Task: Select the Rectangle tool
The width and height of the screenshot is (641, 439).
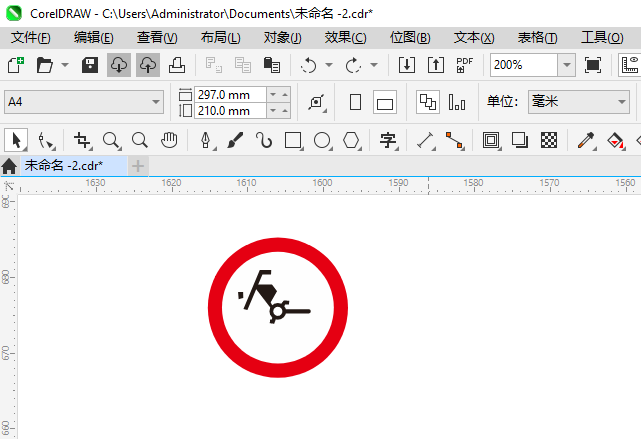Action: 293,141
